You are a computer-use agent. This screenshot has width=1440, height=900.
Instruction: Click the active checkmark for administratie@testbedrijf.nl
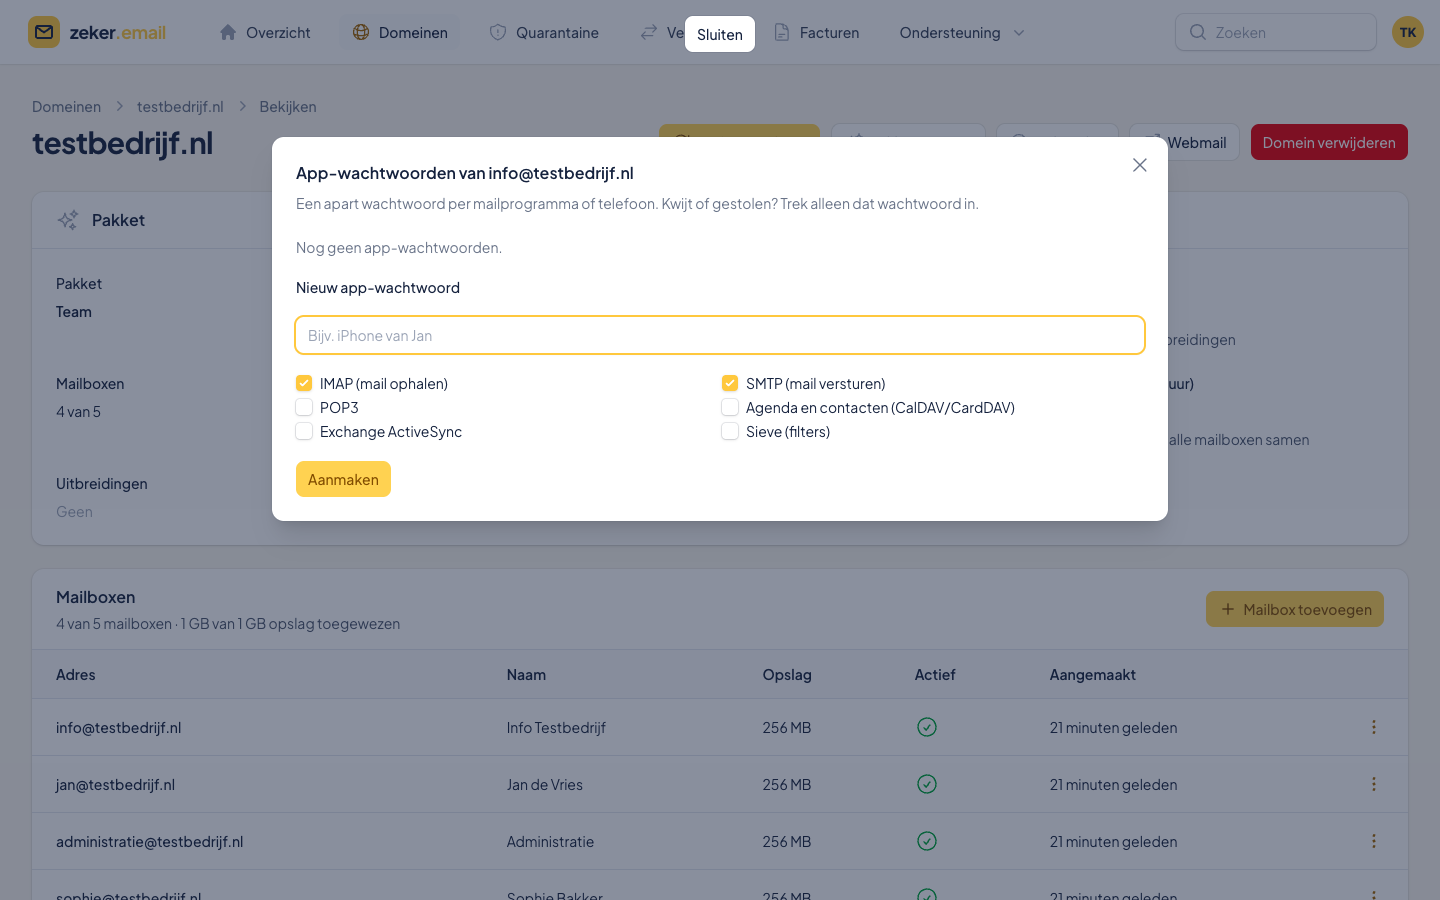927,841
